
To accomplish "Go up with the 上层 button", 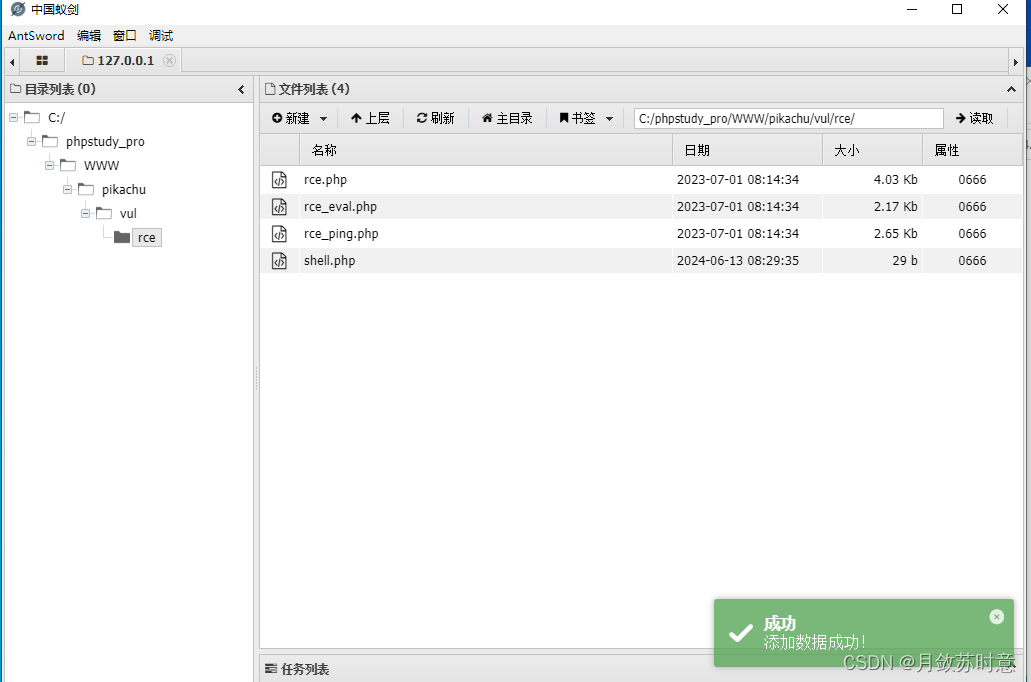I will (x=370, y=118).
